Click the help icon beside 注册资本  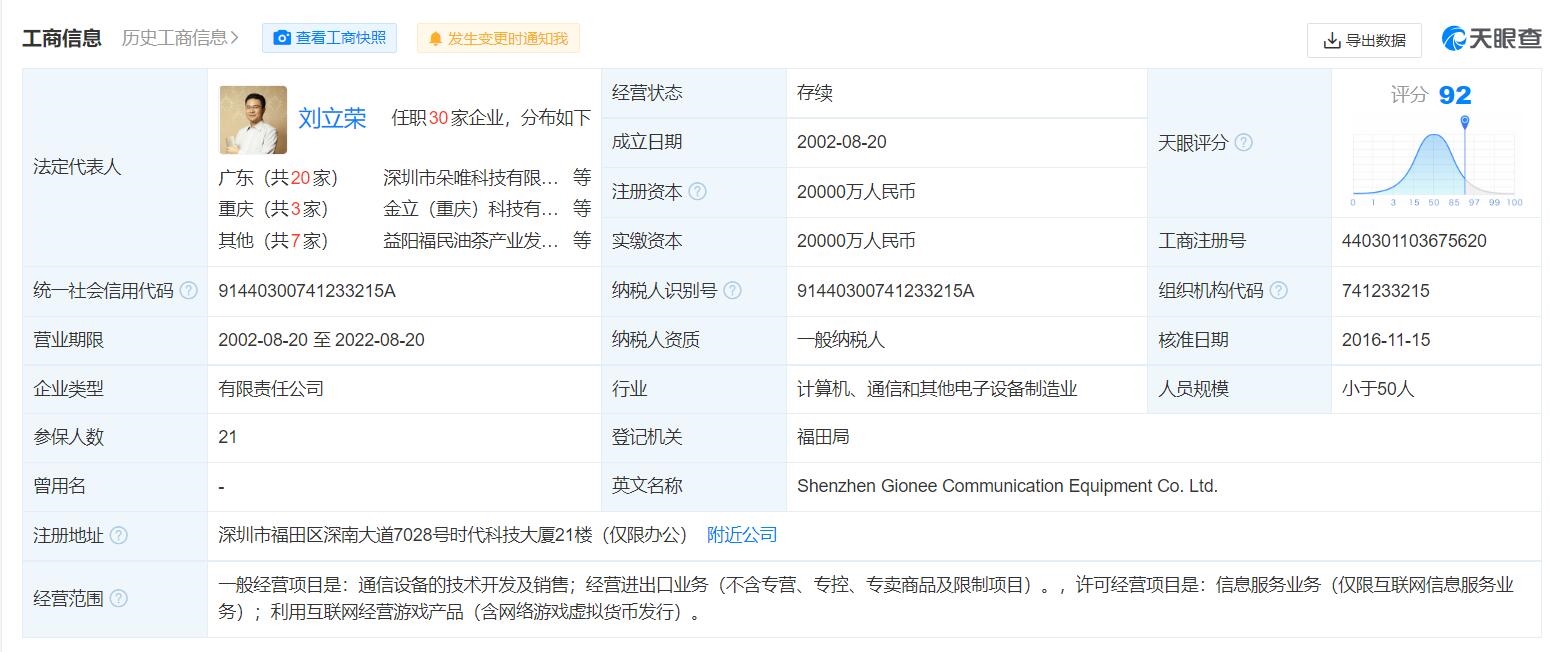pos(697,191)
